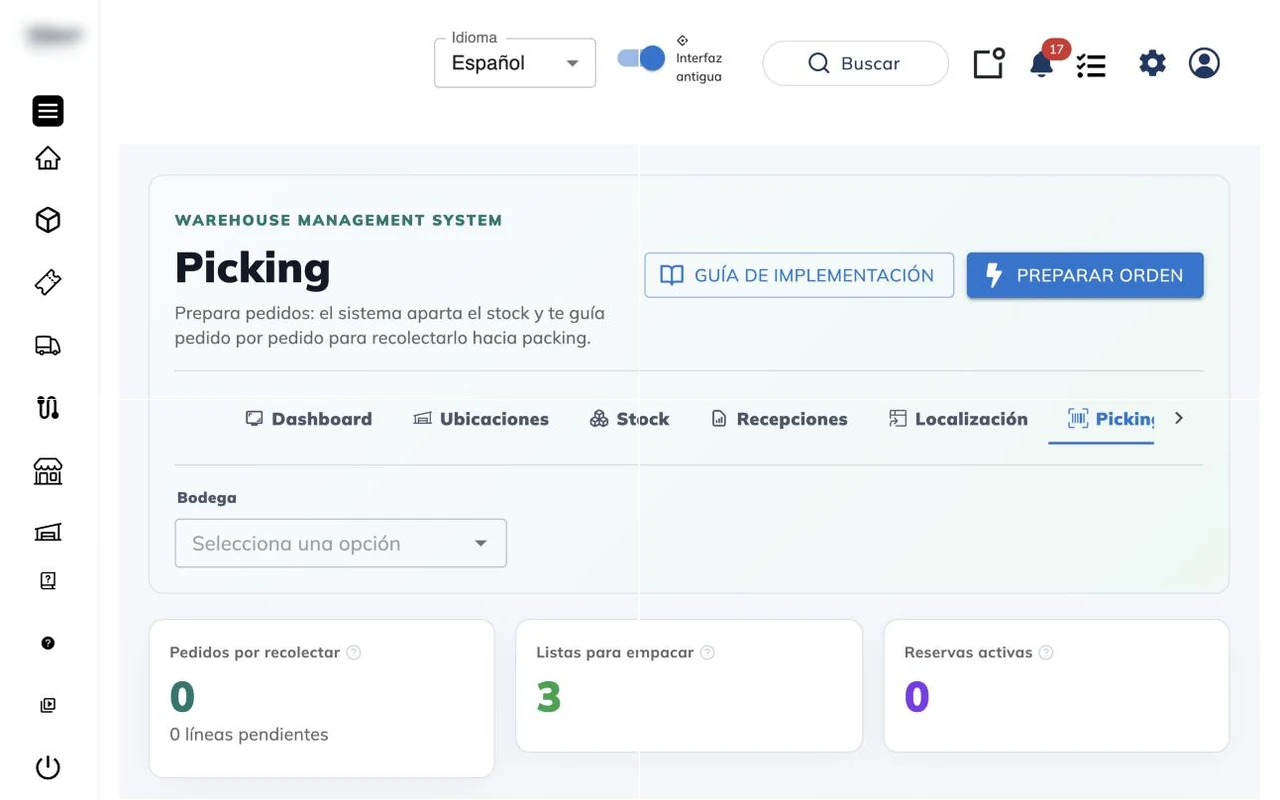Open the store icon in sidebar
Image resolution: width=1280 pixels, height=800 pixels.
tap(48, 471)
